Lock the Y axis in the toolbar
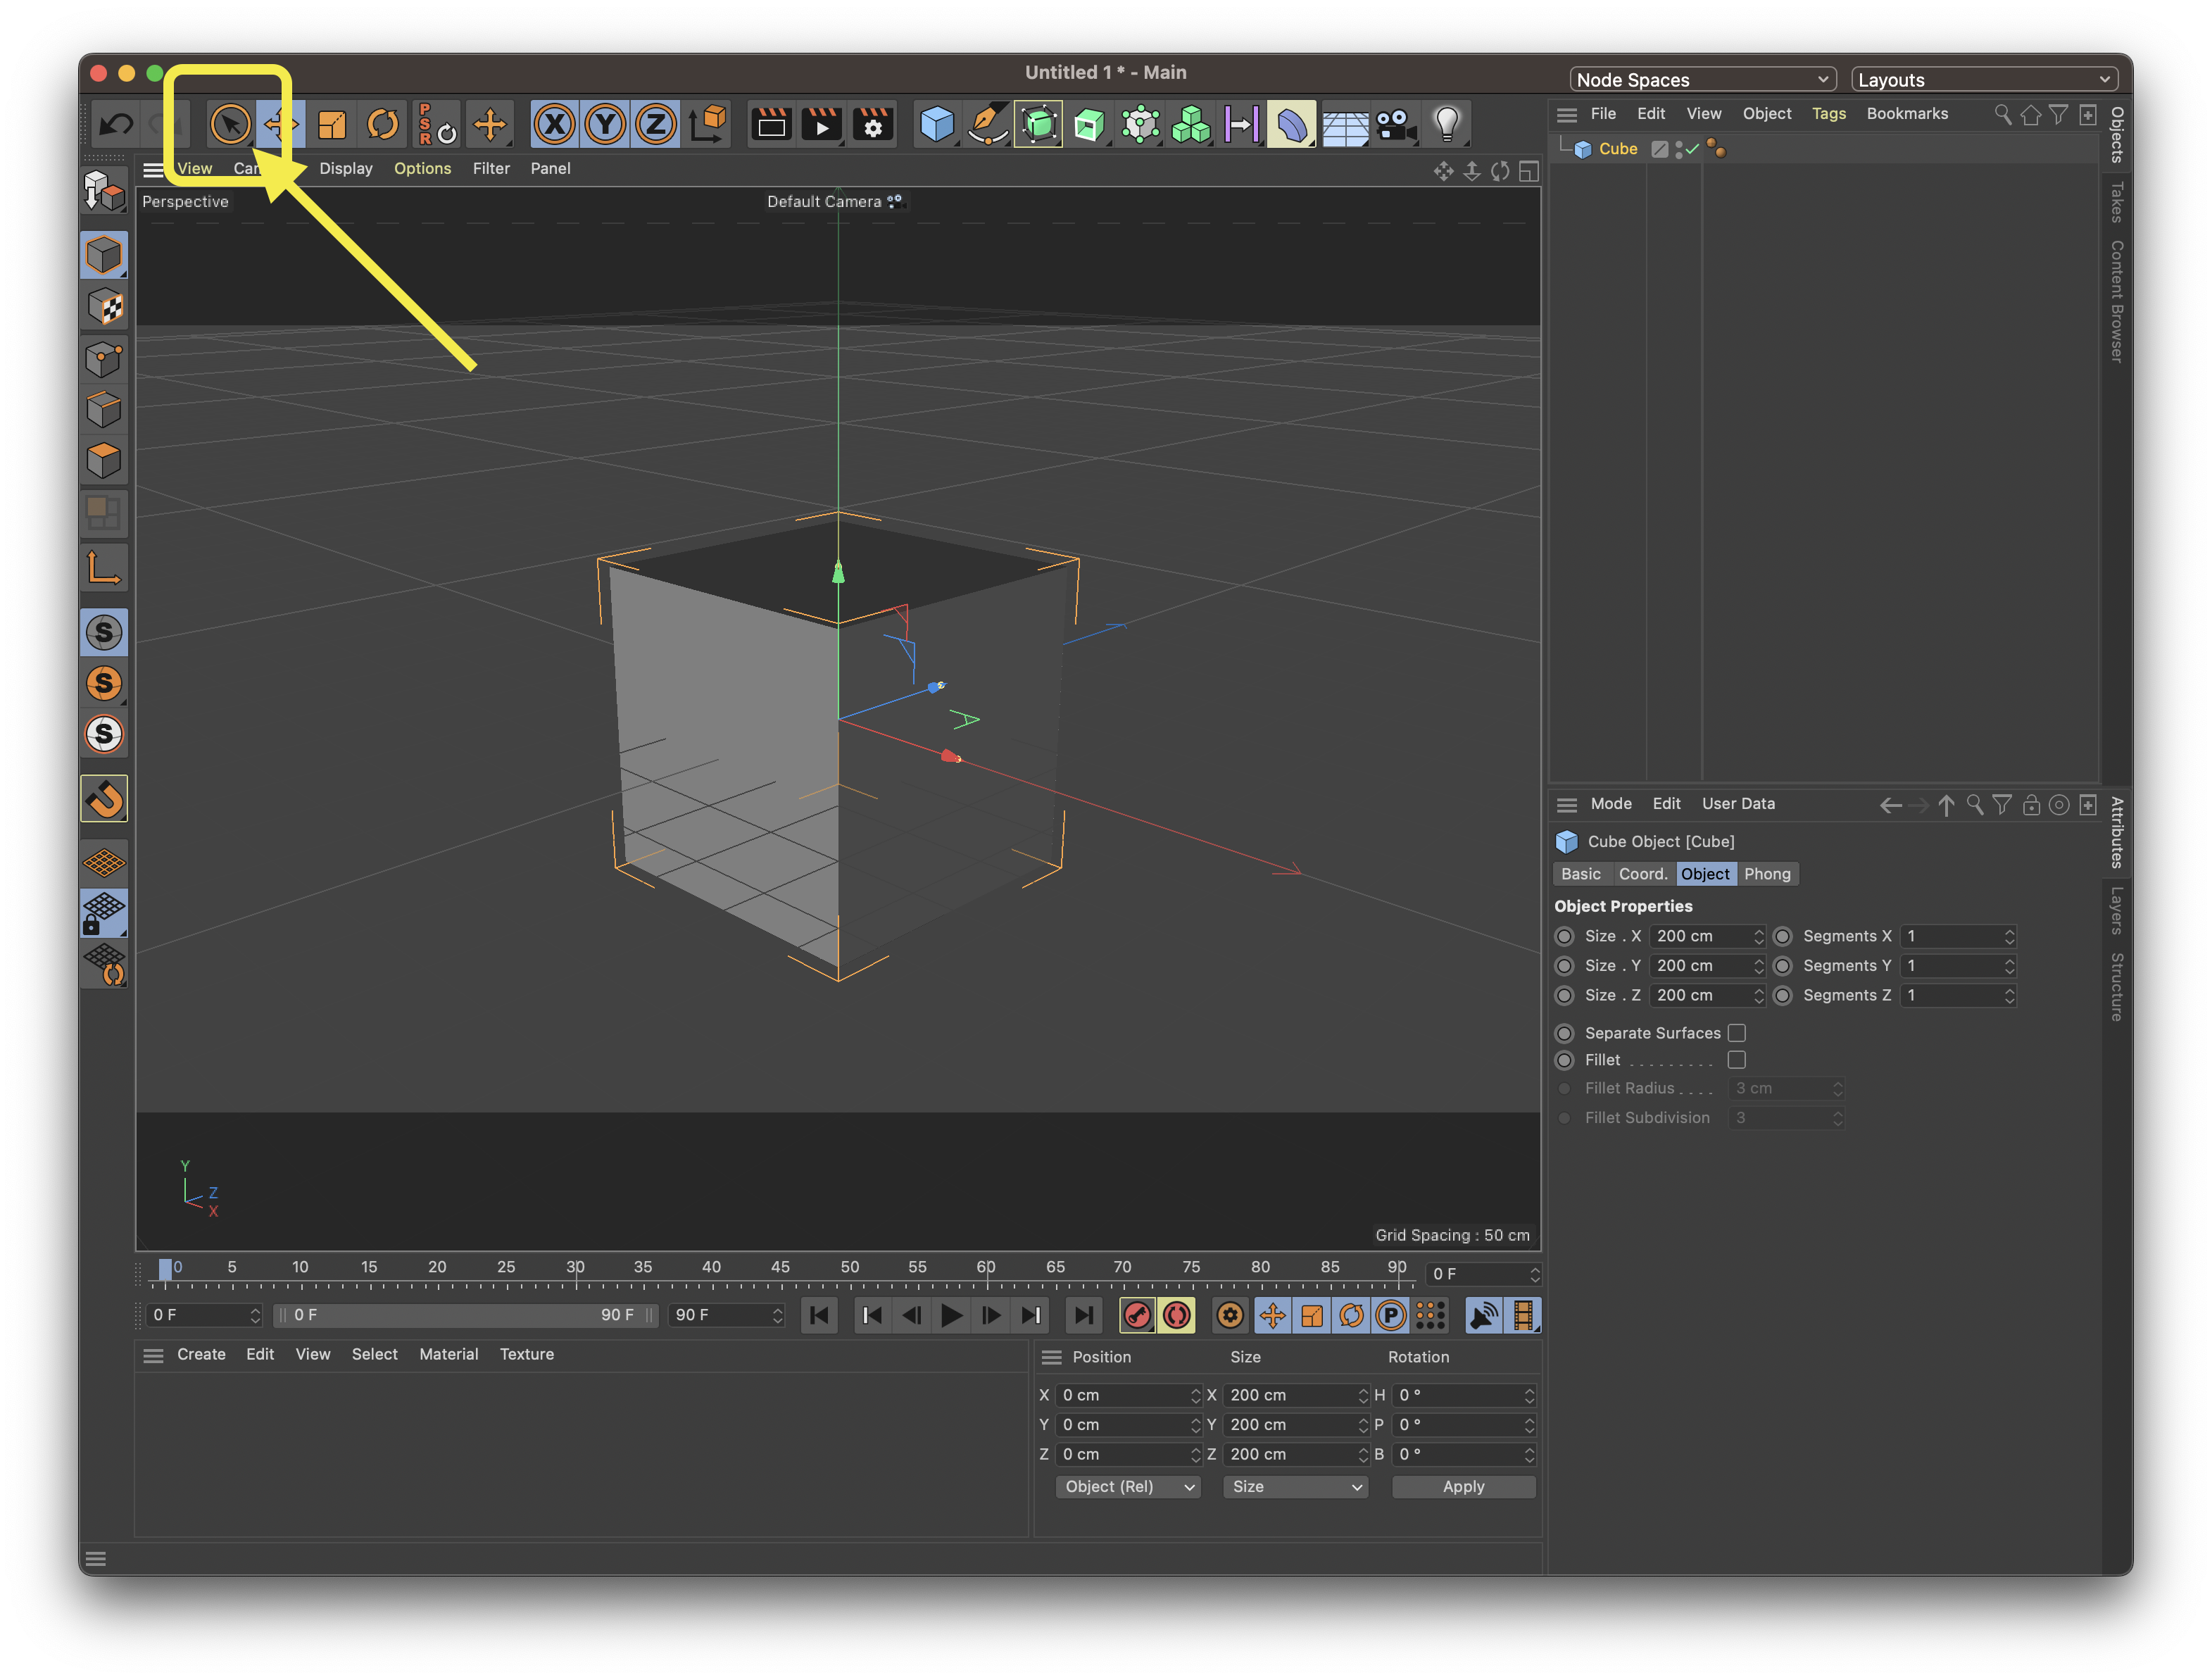The width and height of the screenshot is (2212, 1680). [605, 123]
